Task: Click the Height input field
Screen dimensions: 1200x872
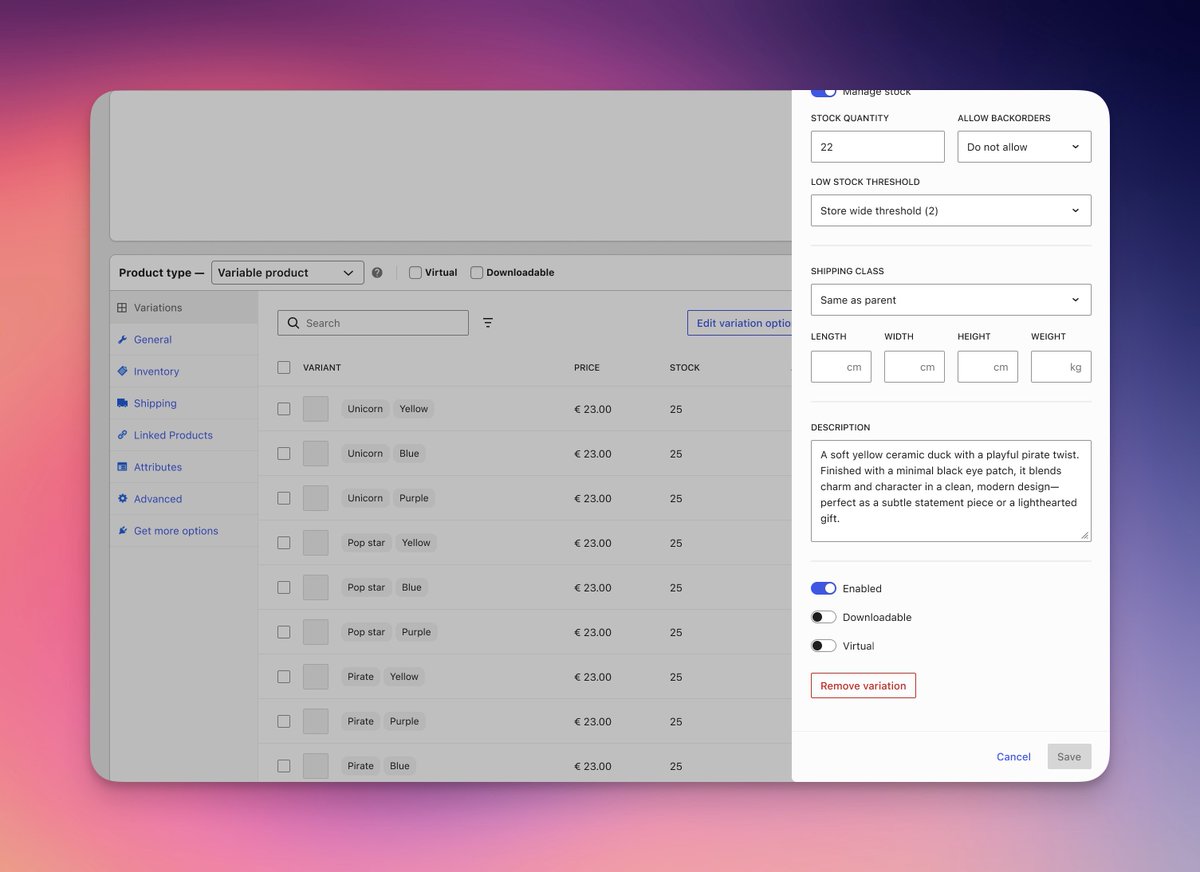Action: pos(987,367)
